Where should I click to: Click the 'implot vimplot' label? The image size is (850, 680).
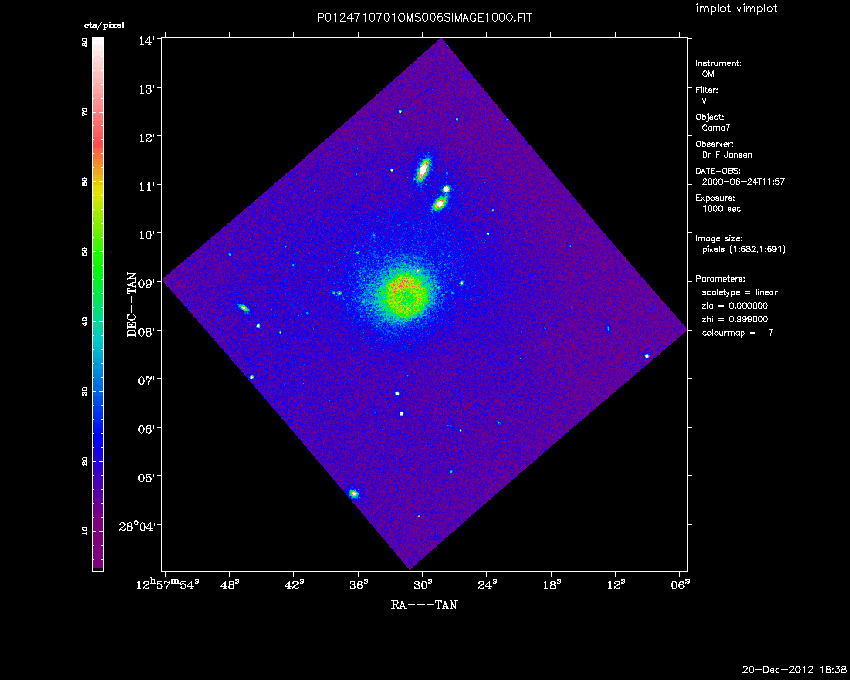(736, 8)
